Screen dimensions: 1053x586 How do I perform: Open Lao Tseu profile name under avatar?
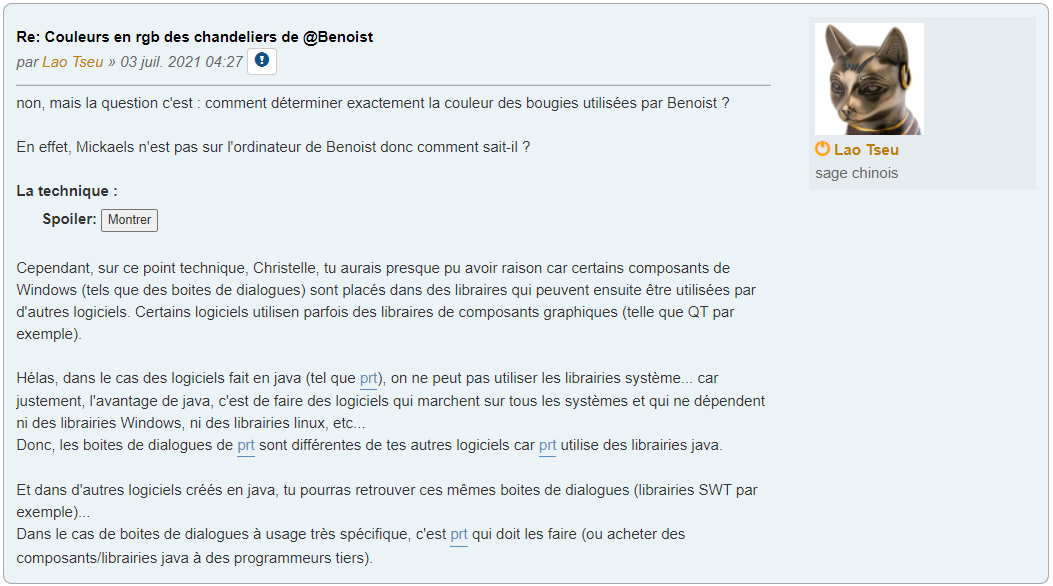coord(866,150)
